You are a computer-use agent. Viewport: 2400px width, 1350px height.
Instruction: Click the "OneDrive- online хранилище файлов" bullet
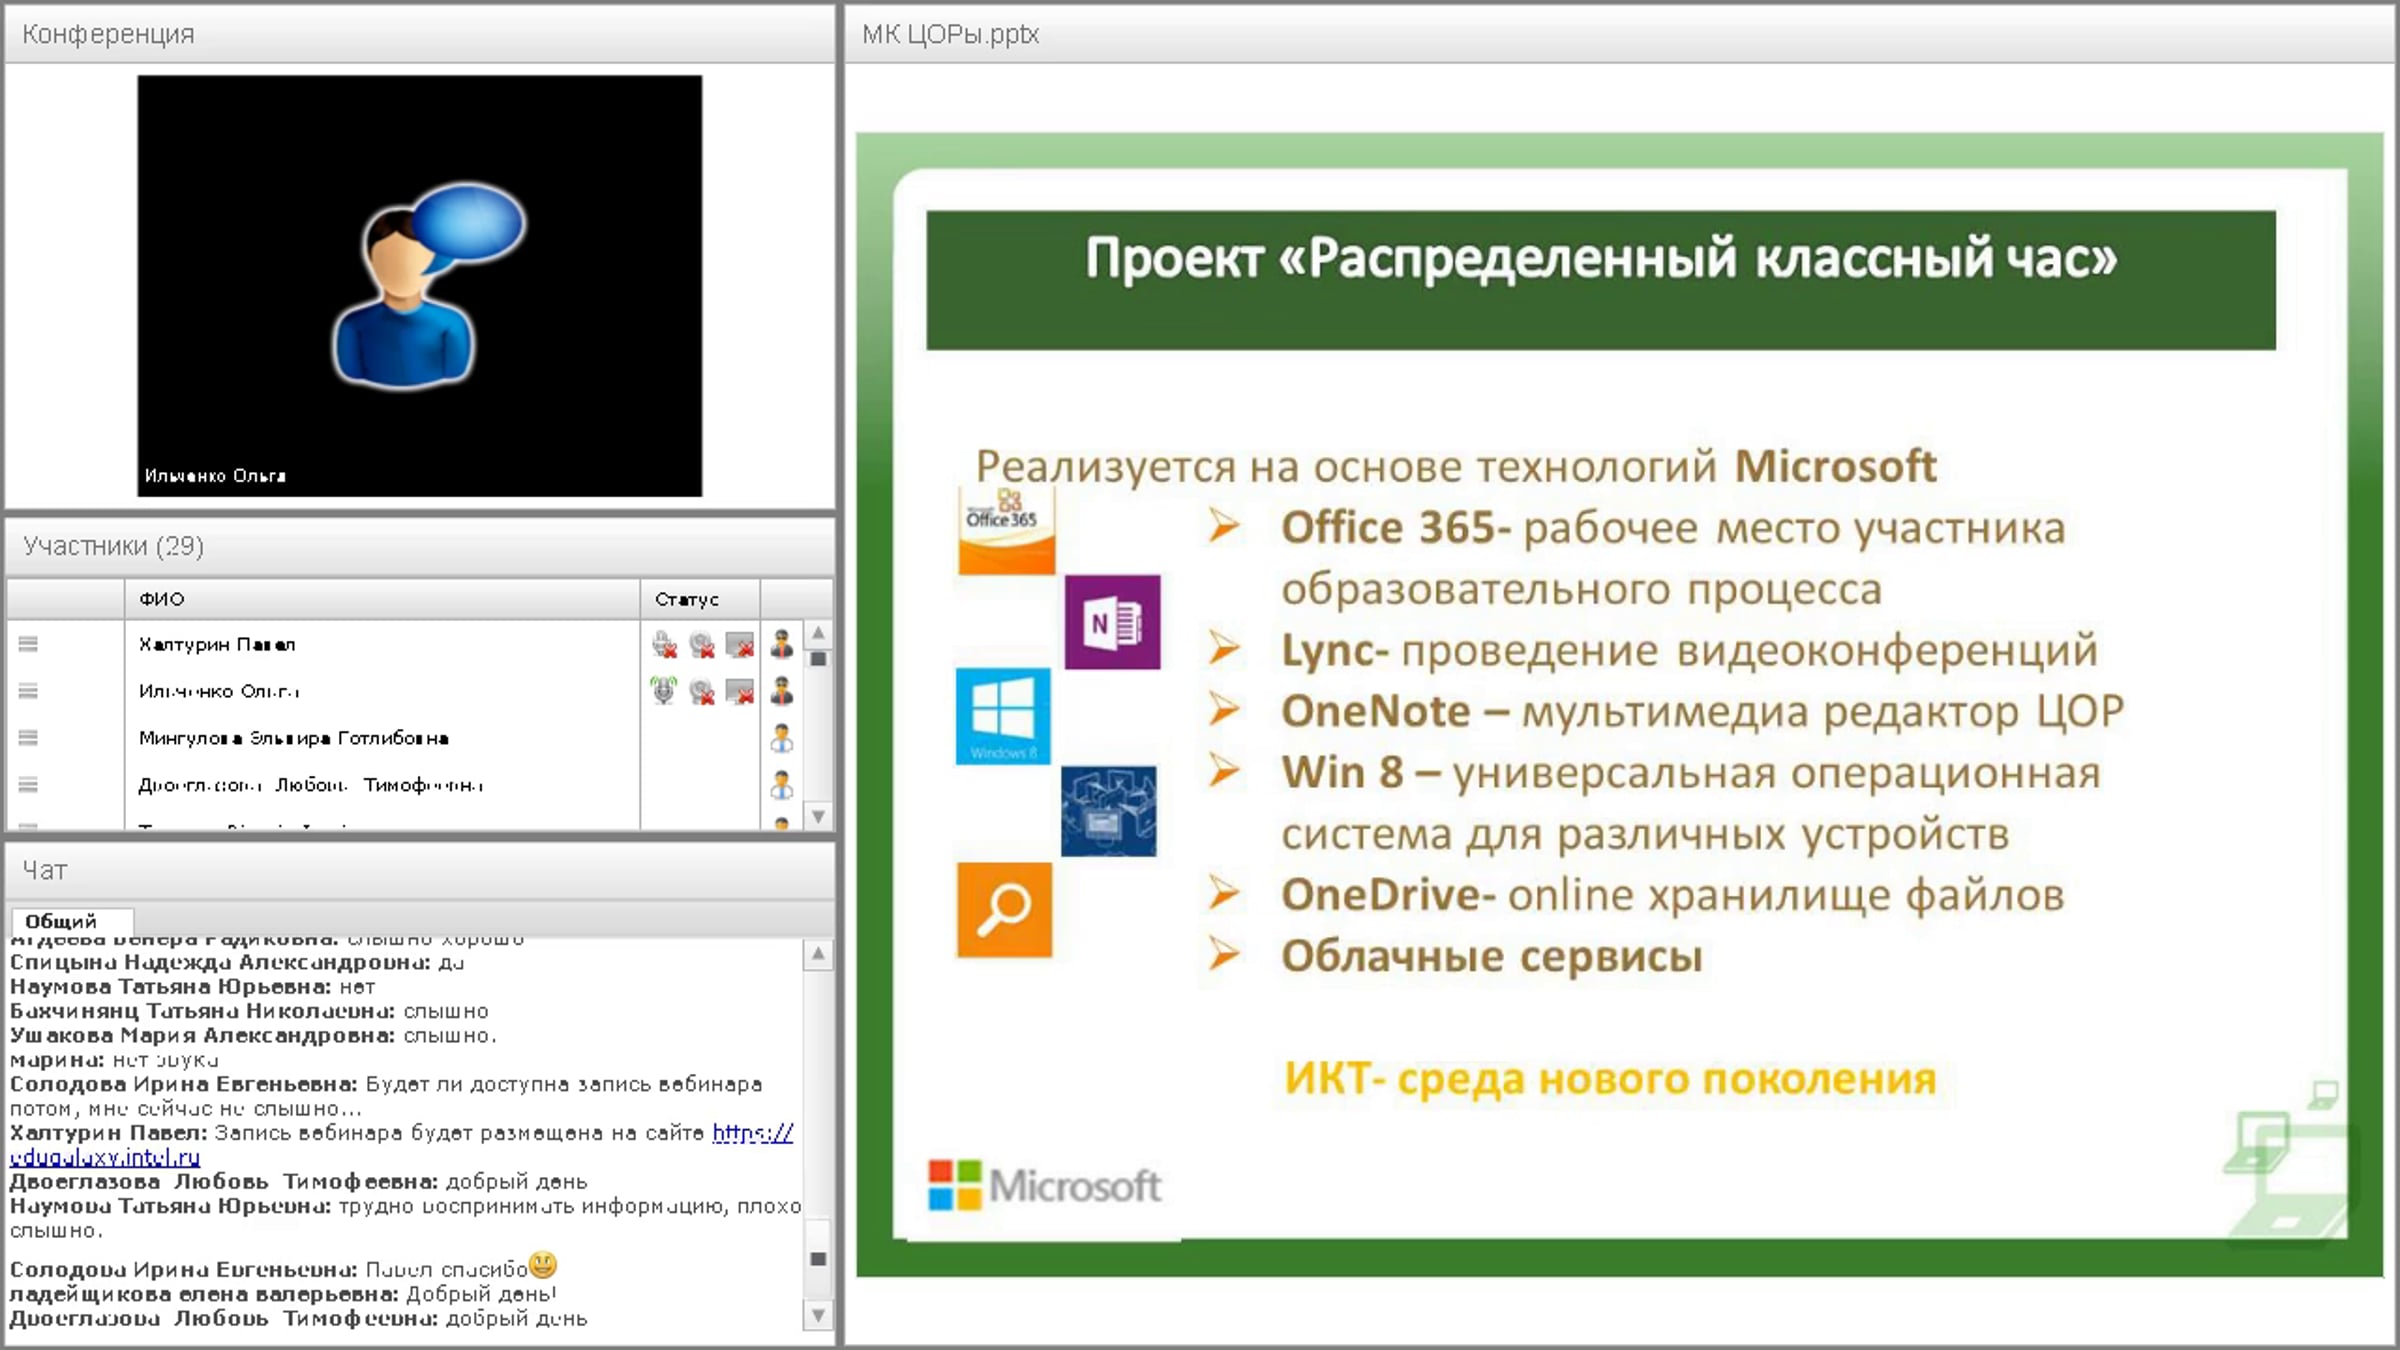coord(1672,895)
